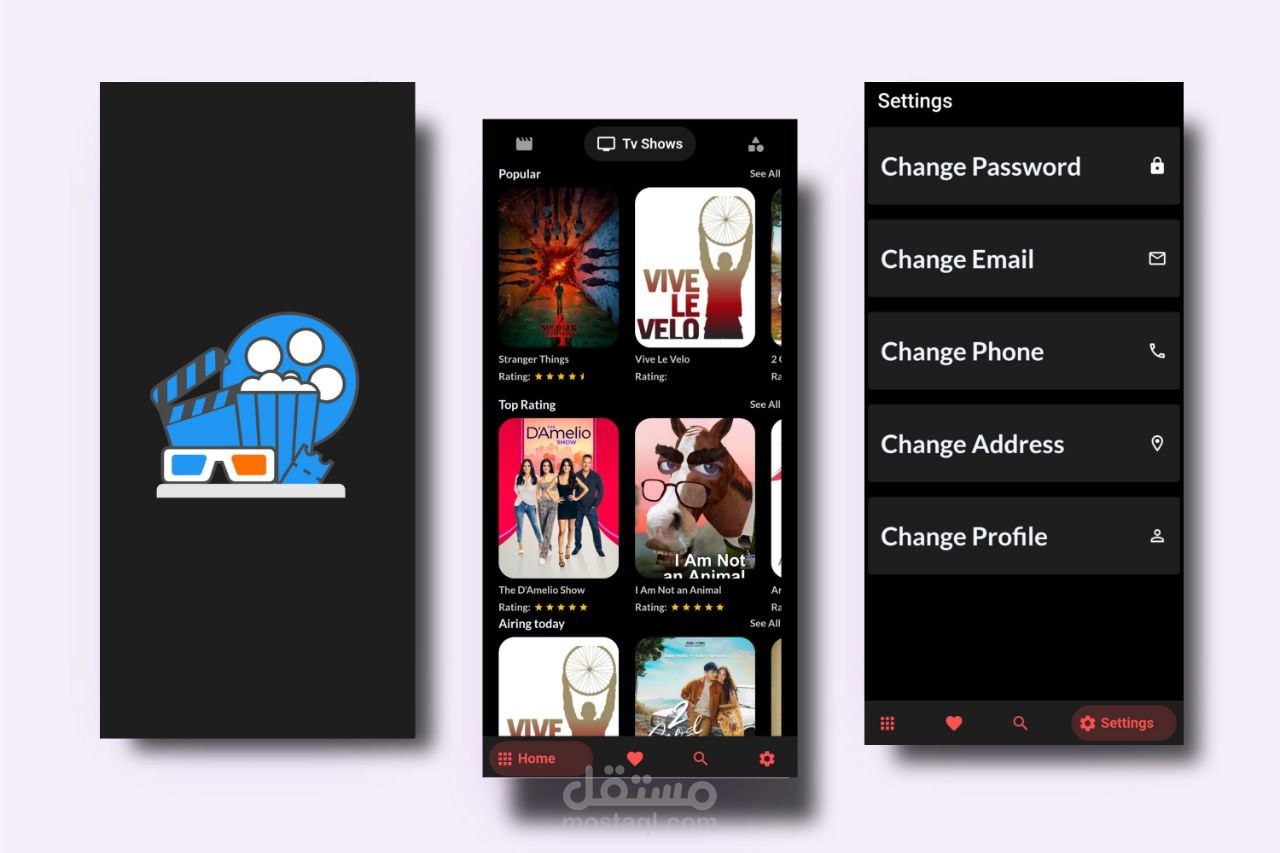This screenshot has height=853, width=1280.
Task: Click the Airing today section heading
Action: point(532,624)
